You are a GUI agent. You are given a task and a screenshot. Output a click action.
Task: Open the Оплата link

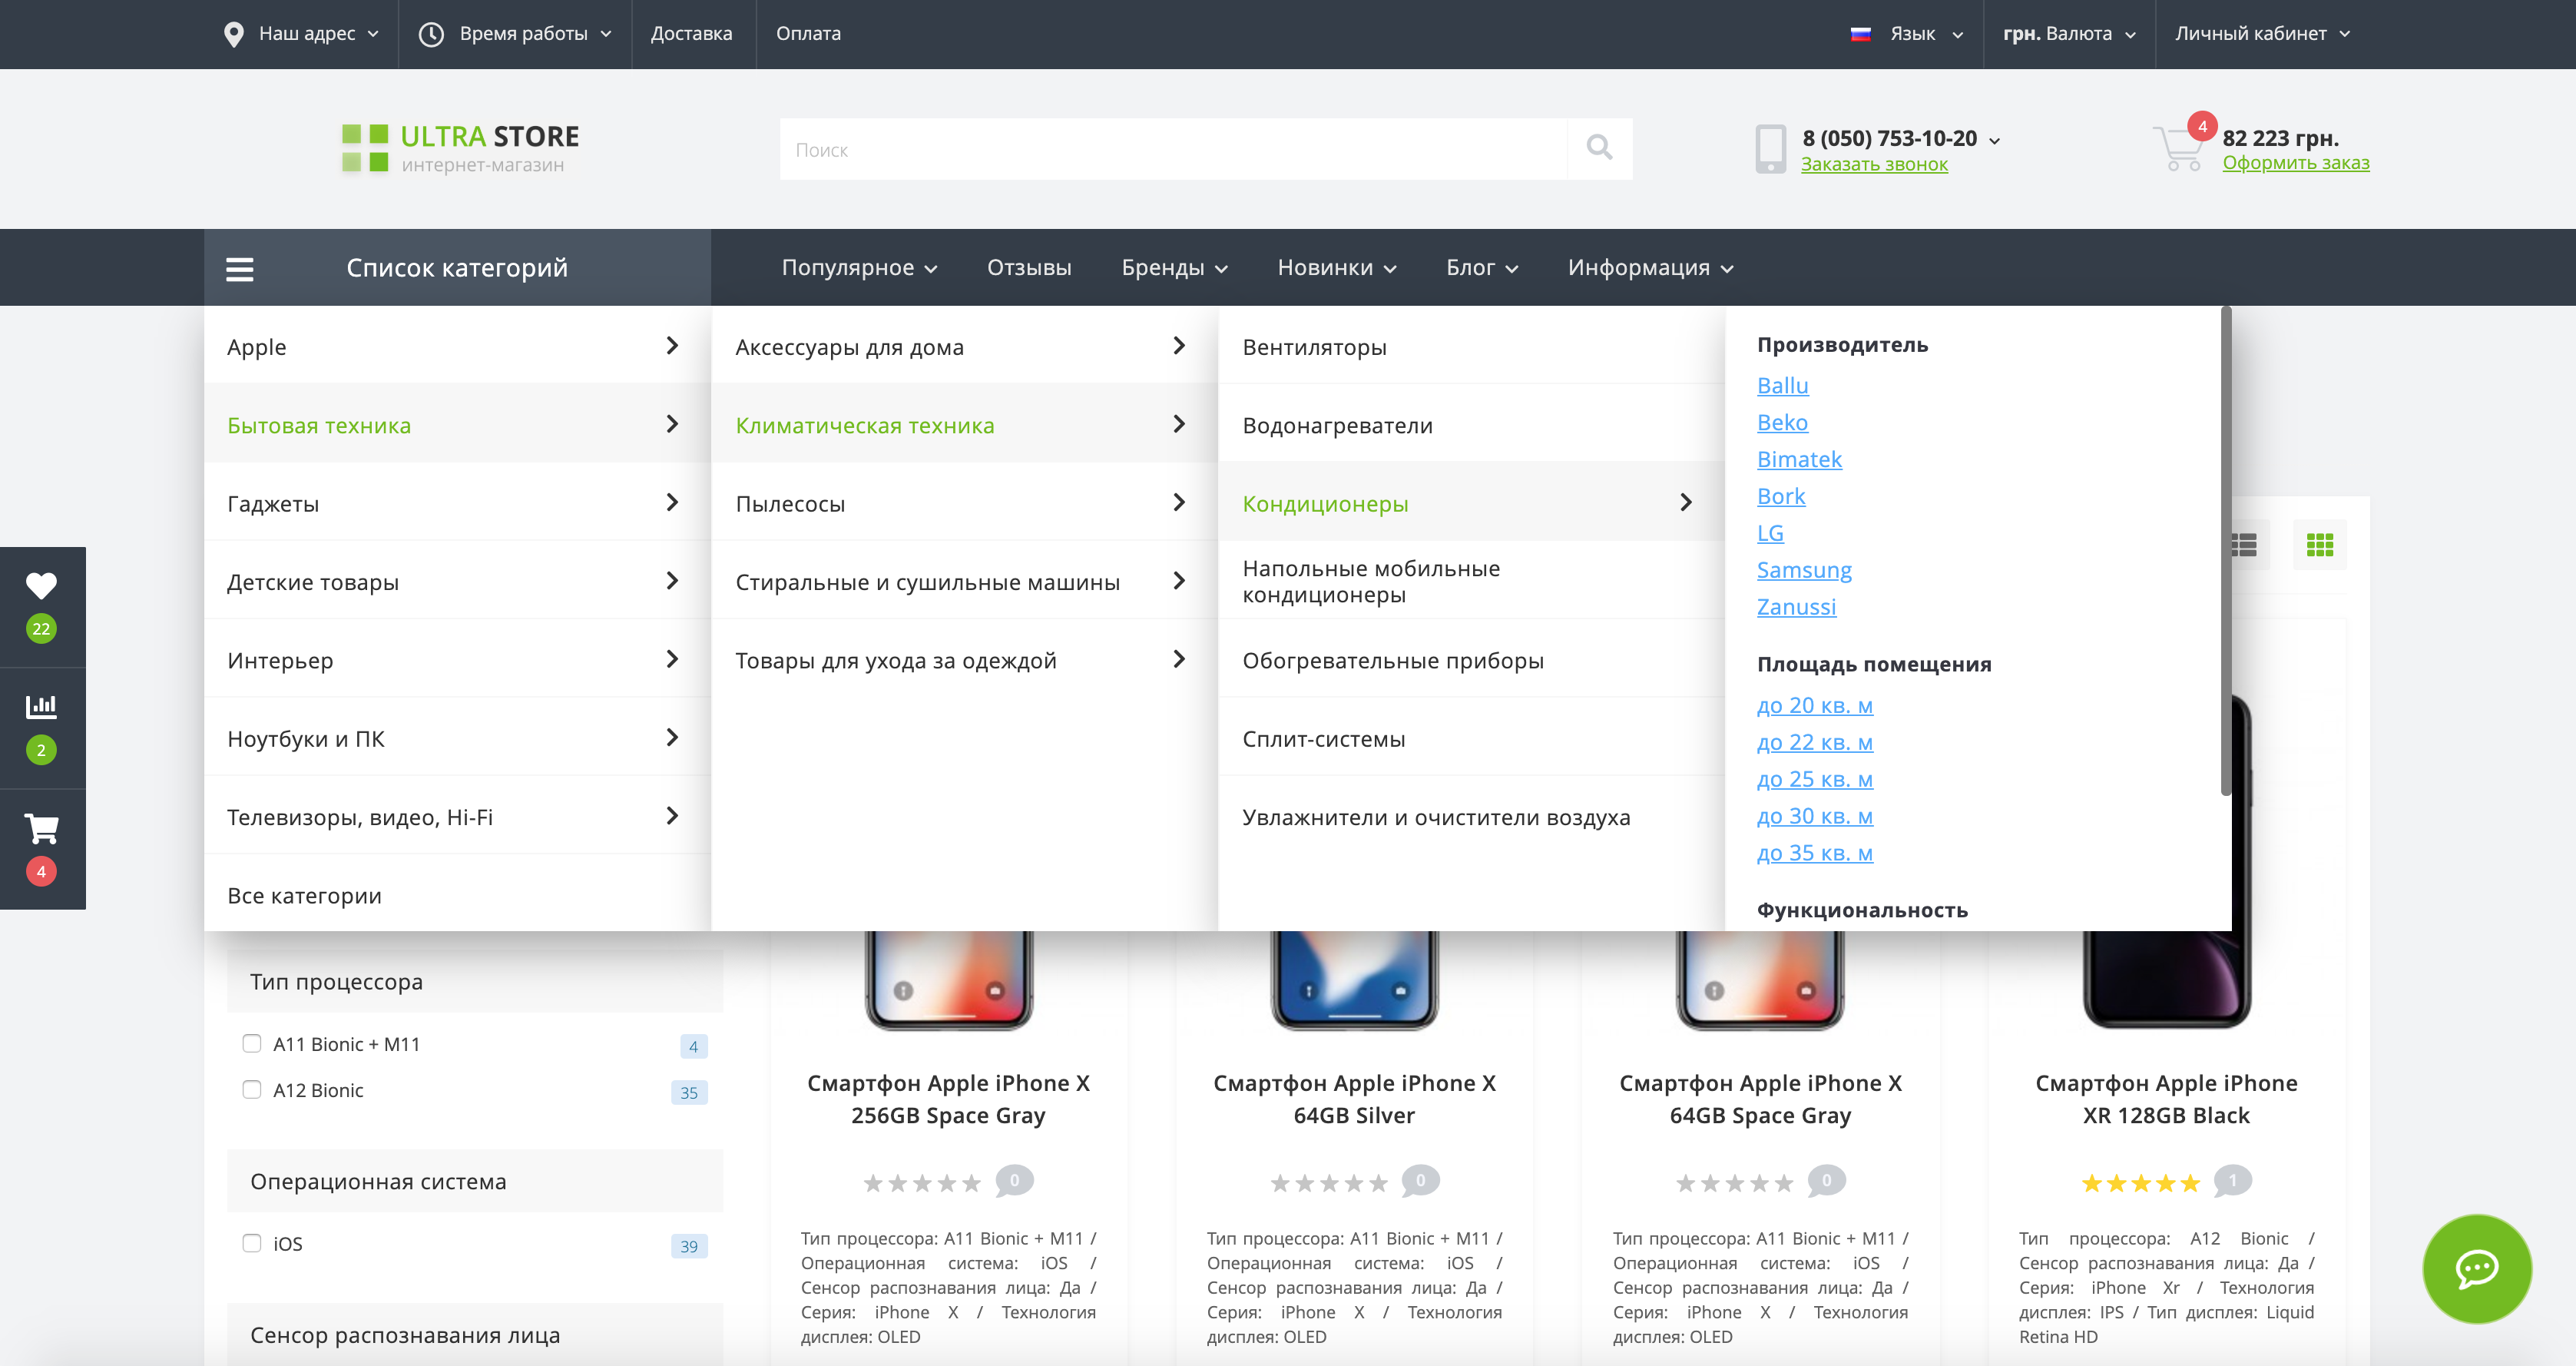[808, 34]
